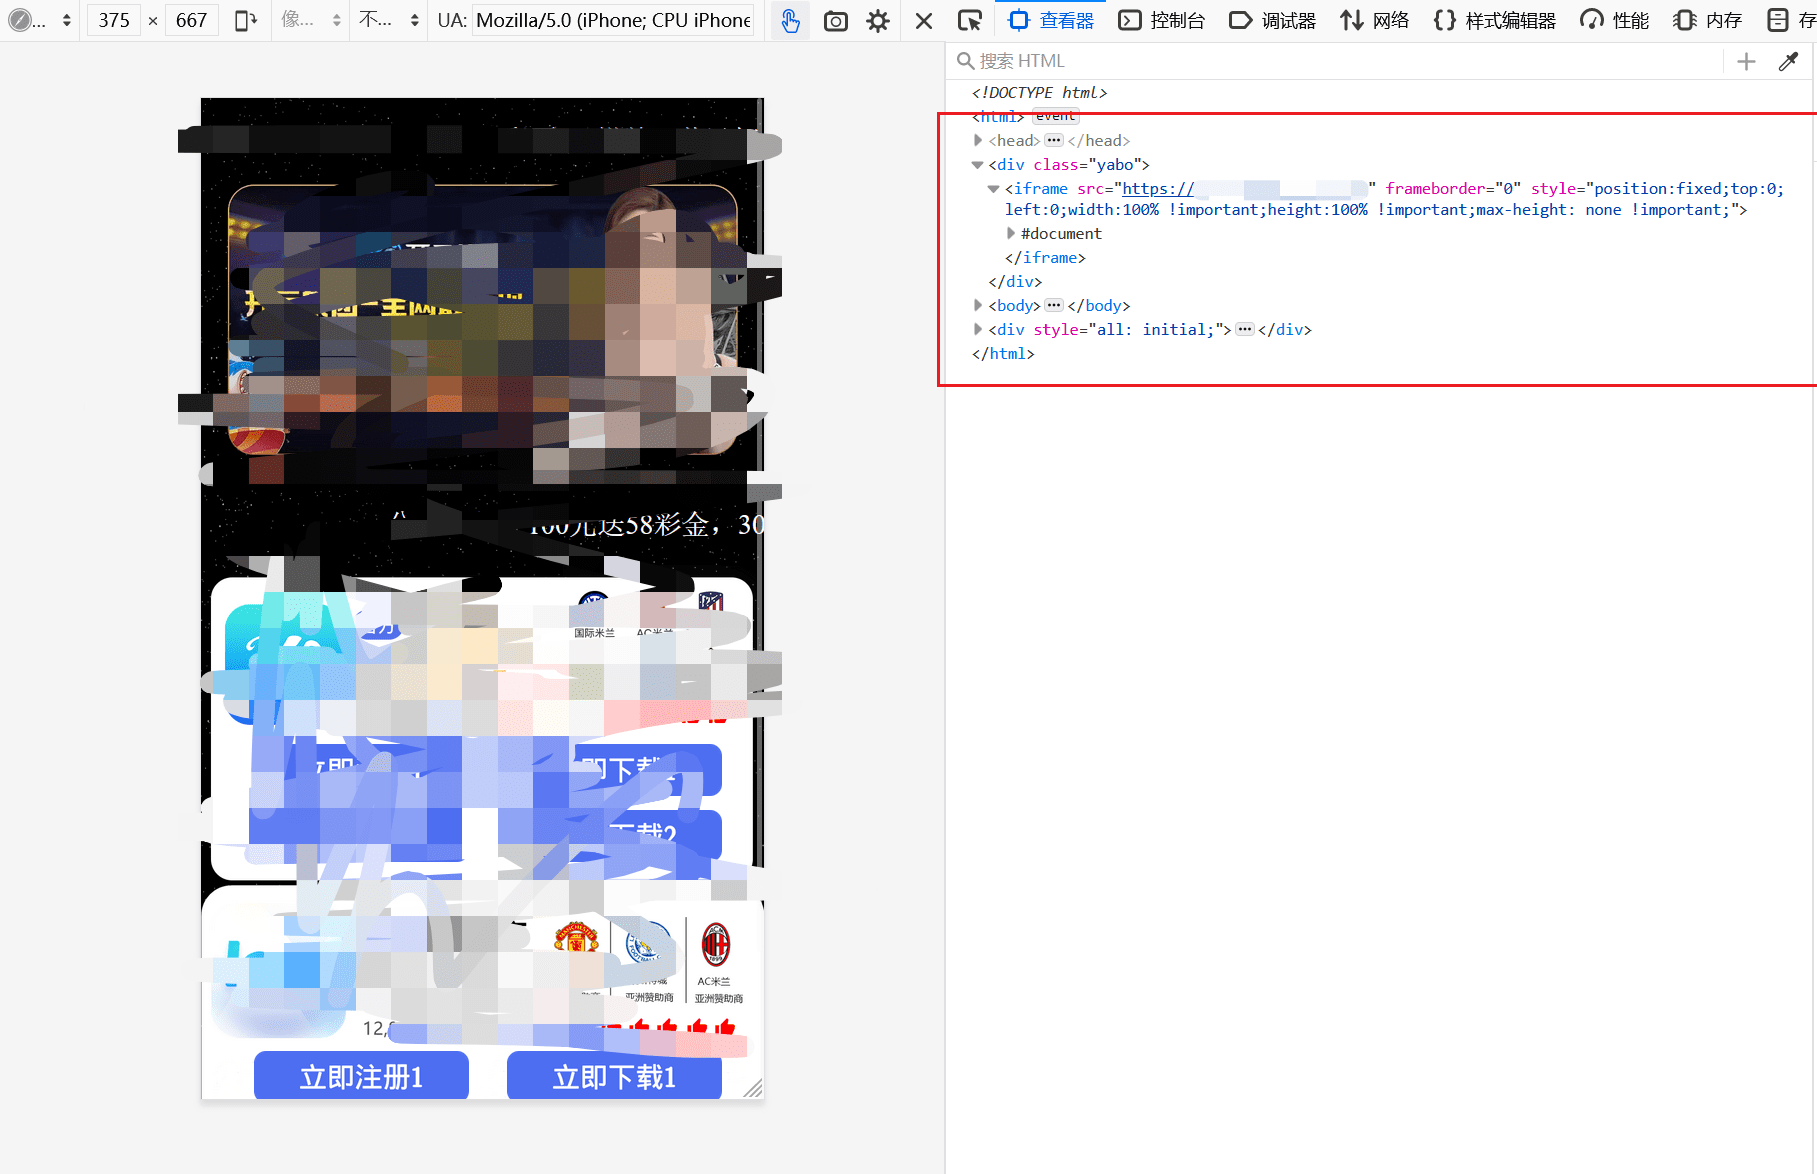Click the eyedropper color picker icon
1817x1174 pixels.
[x=1788, y=62]
